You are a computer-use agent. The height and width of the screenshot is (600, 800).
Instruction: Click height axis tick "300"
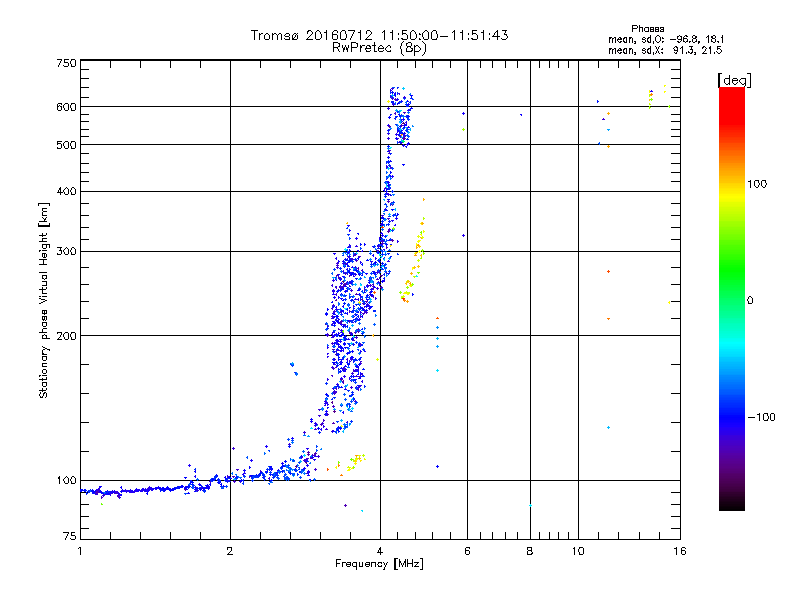(67, 252)
